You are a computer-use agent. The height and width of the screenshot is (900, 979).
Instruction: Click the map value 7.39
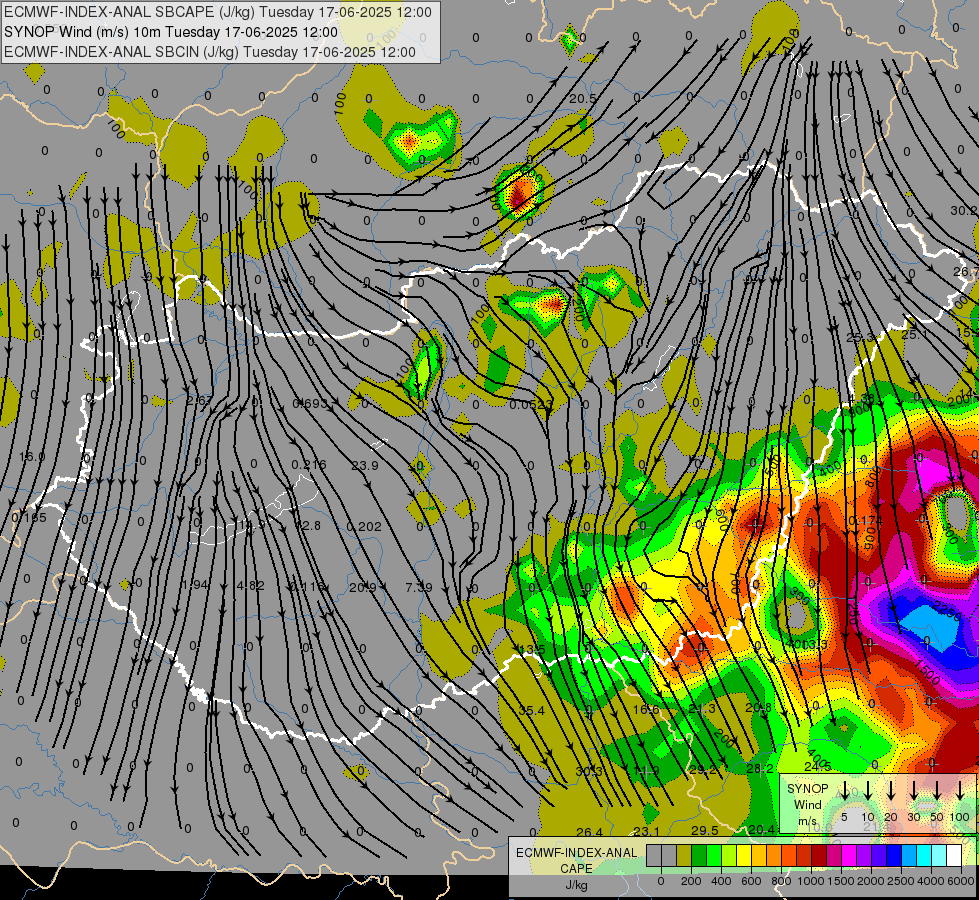(419, 587)
